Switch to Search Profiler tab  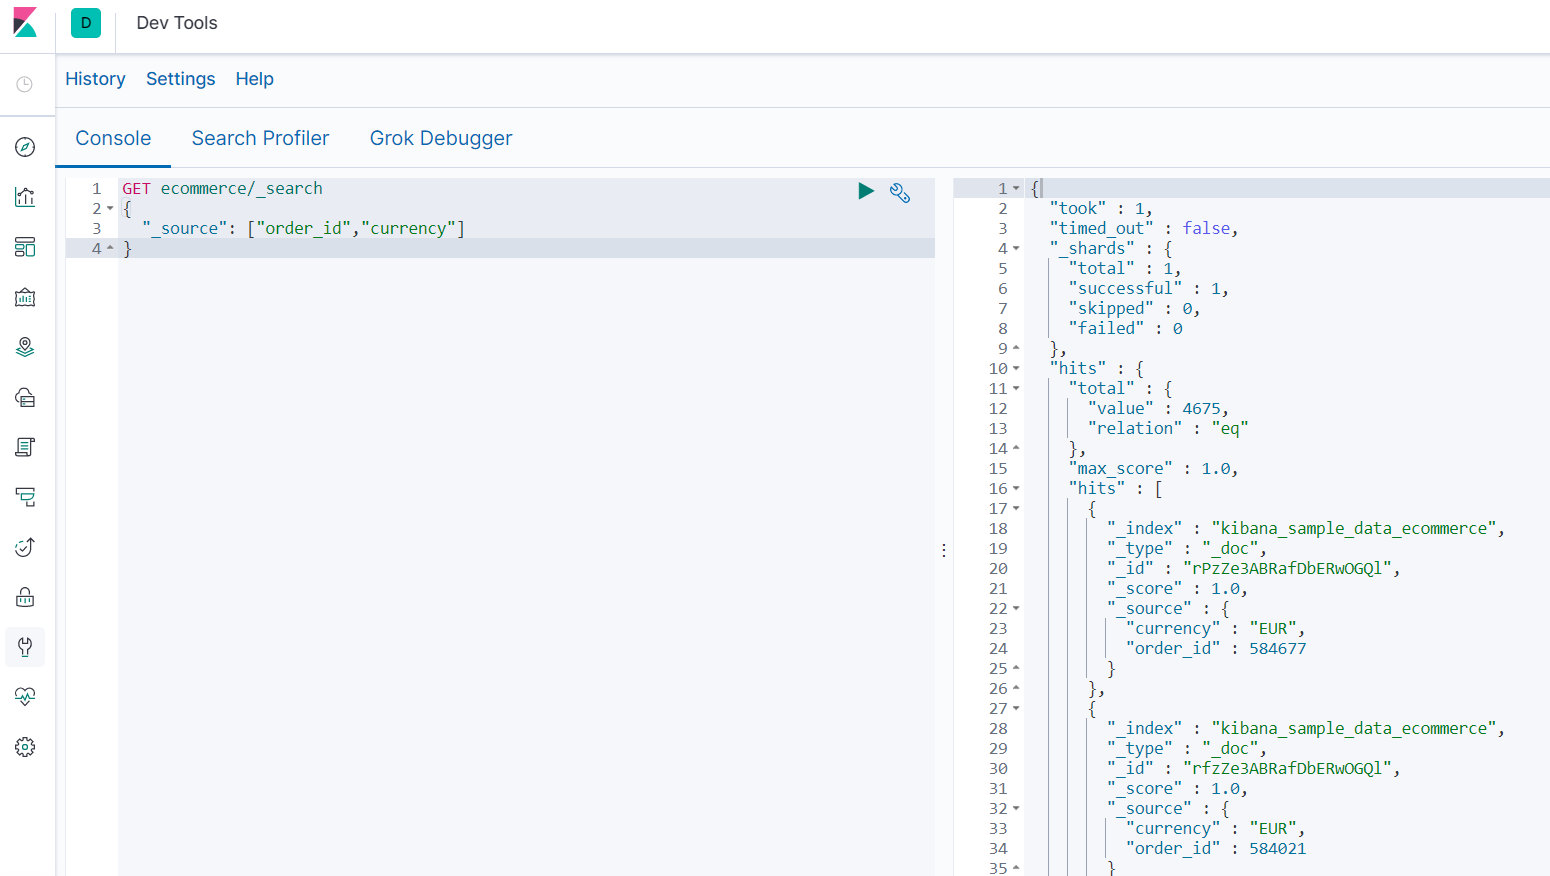click(260, 138)
